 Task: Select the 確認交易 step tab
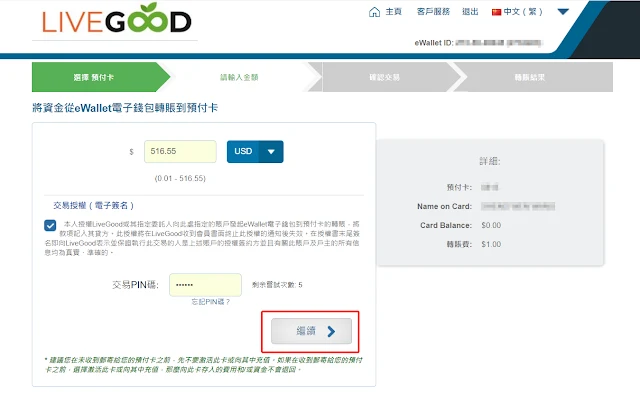point(384,77)
